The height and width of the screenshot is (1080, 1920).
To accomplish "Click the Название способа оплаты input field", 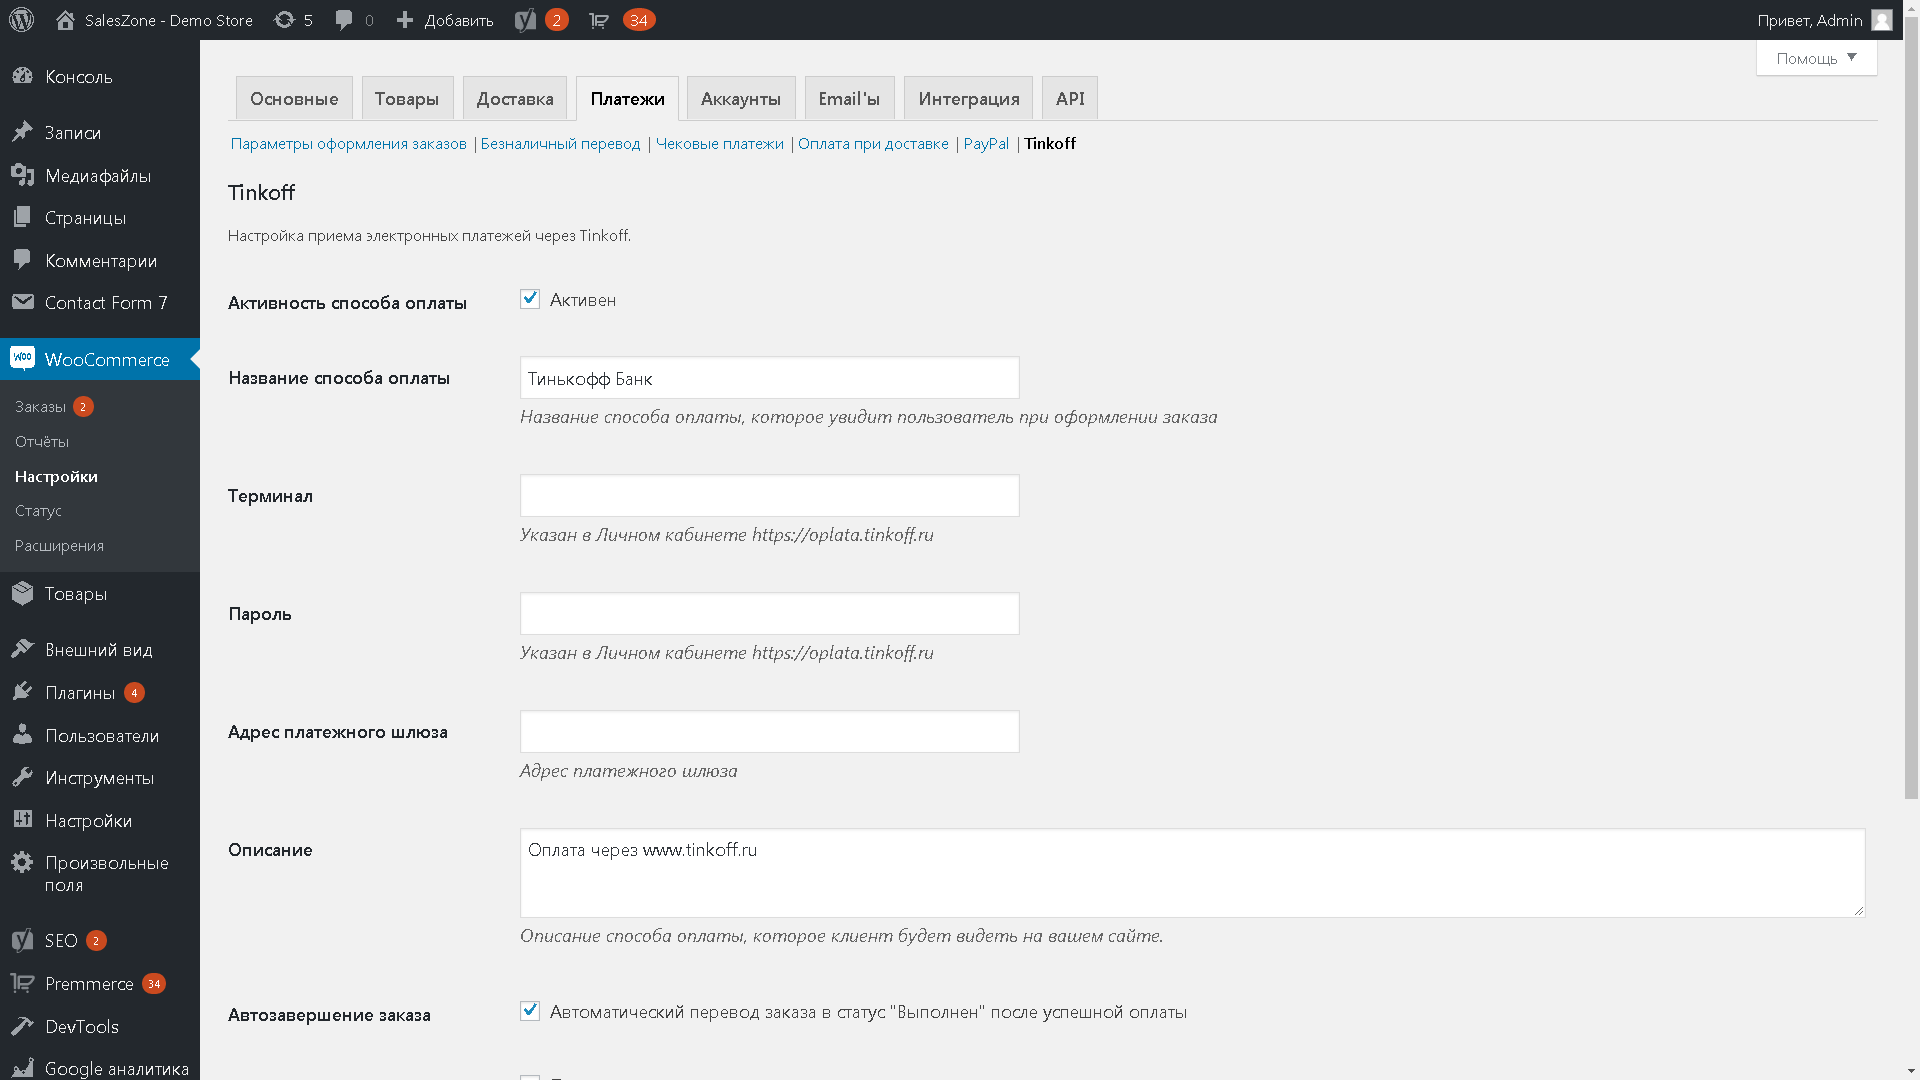I will click(x=769, y=378).
